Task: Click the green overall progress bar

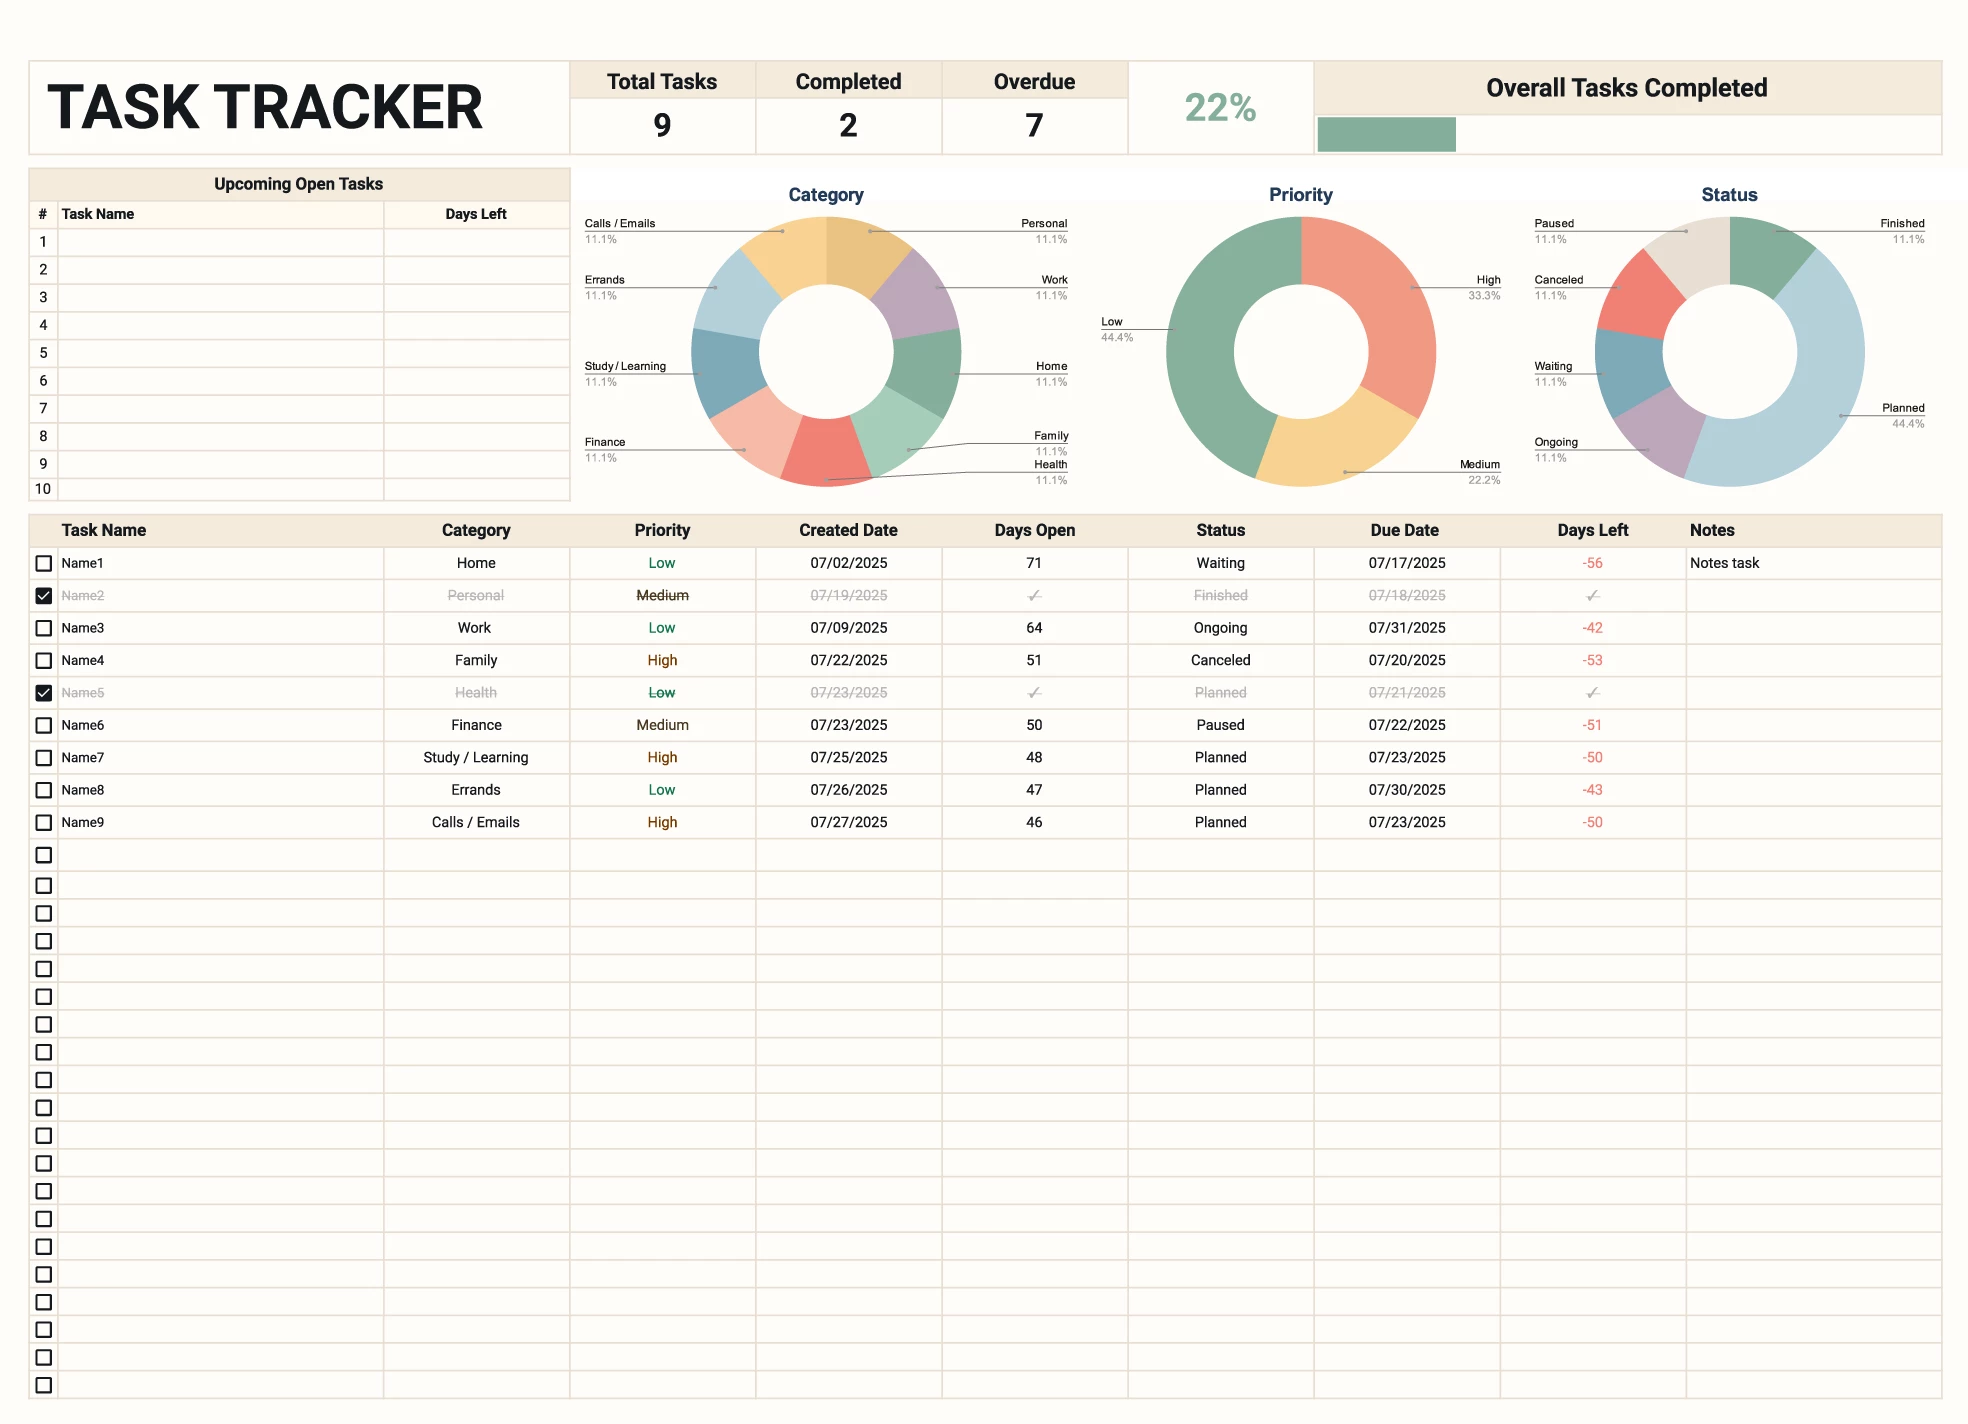Action: (x=1386, y=135)
